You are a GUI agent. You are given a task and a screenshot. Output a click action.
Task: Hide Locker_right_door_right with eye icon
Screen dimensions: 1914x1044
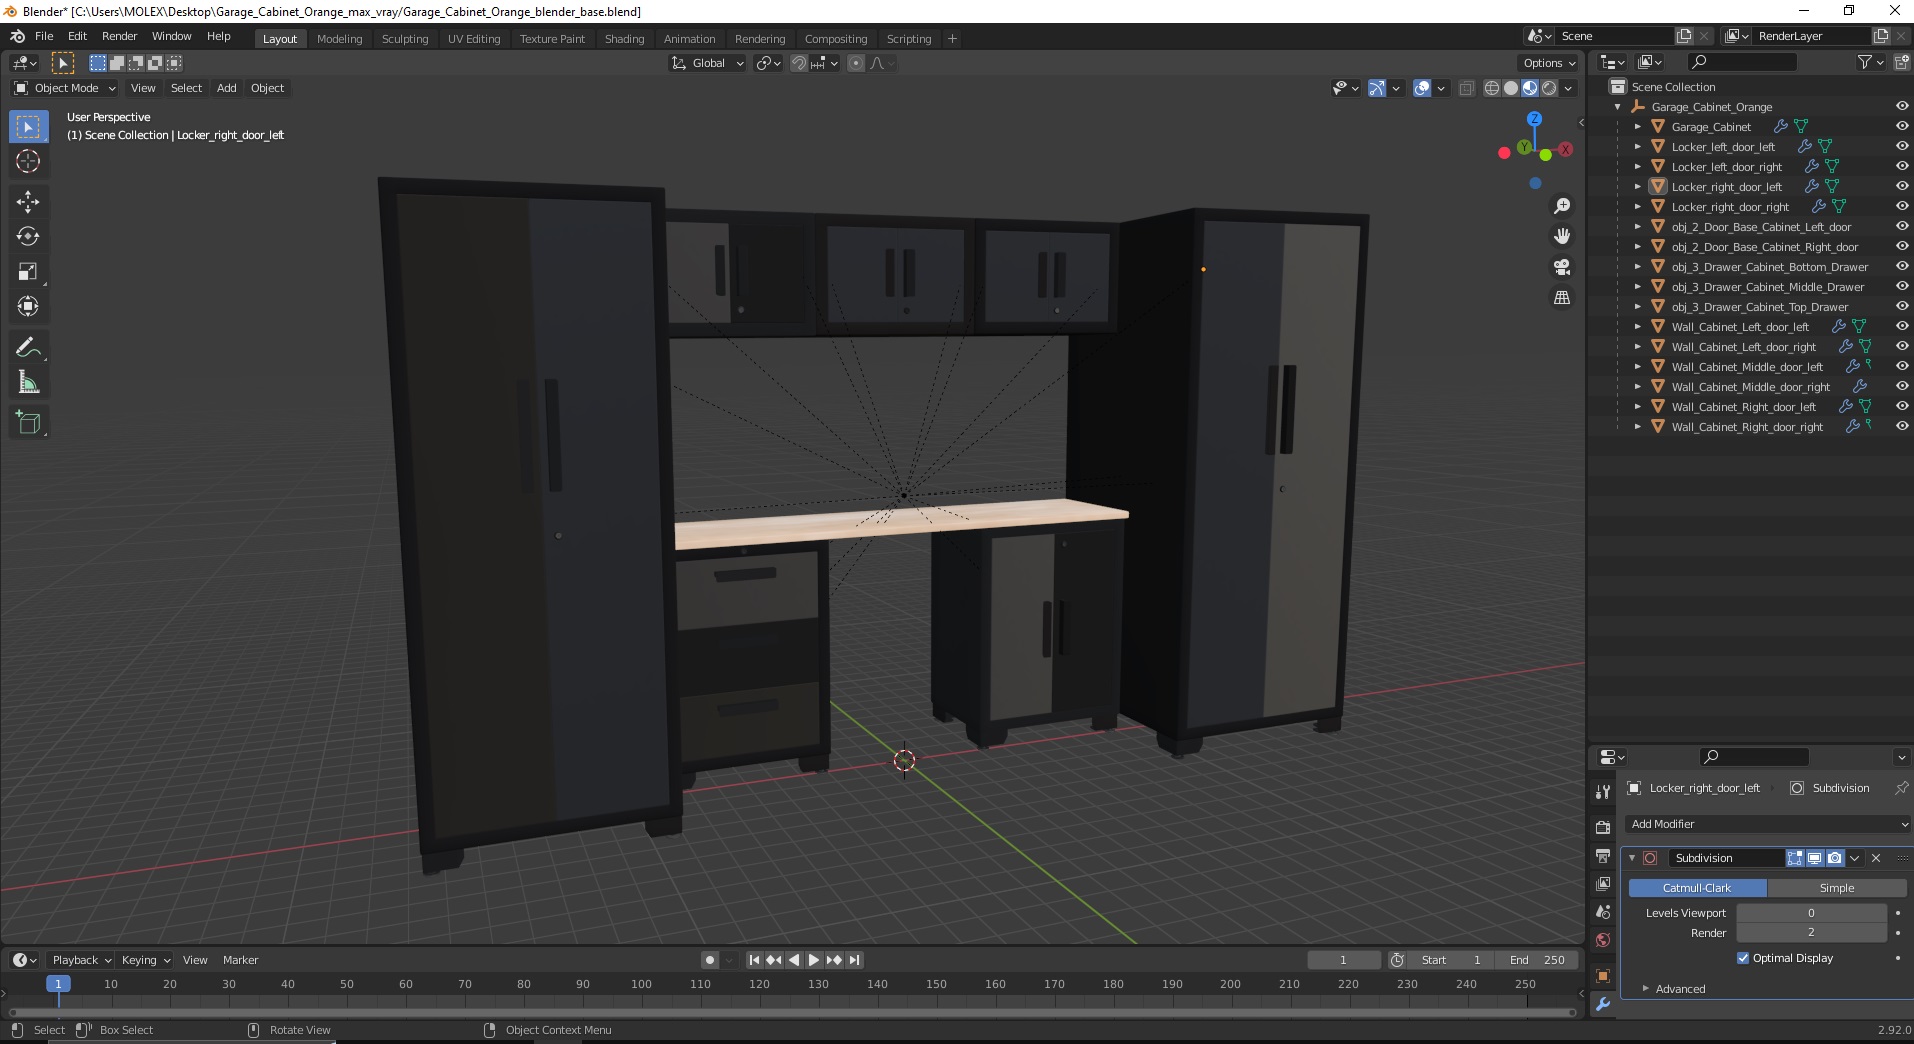1902,206
